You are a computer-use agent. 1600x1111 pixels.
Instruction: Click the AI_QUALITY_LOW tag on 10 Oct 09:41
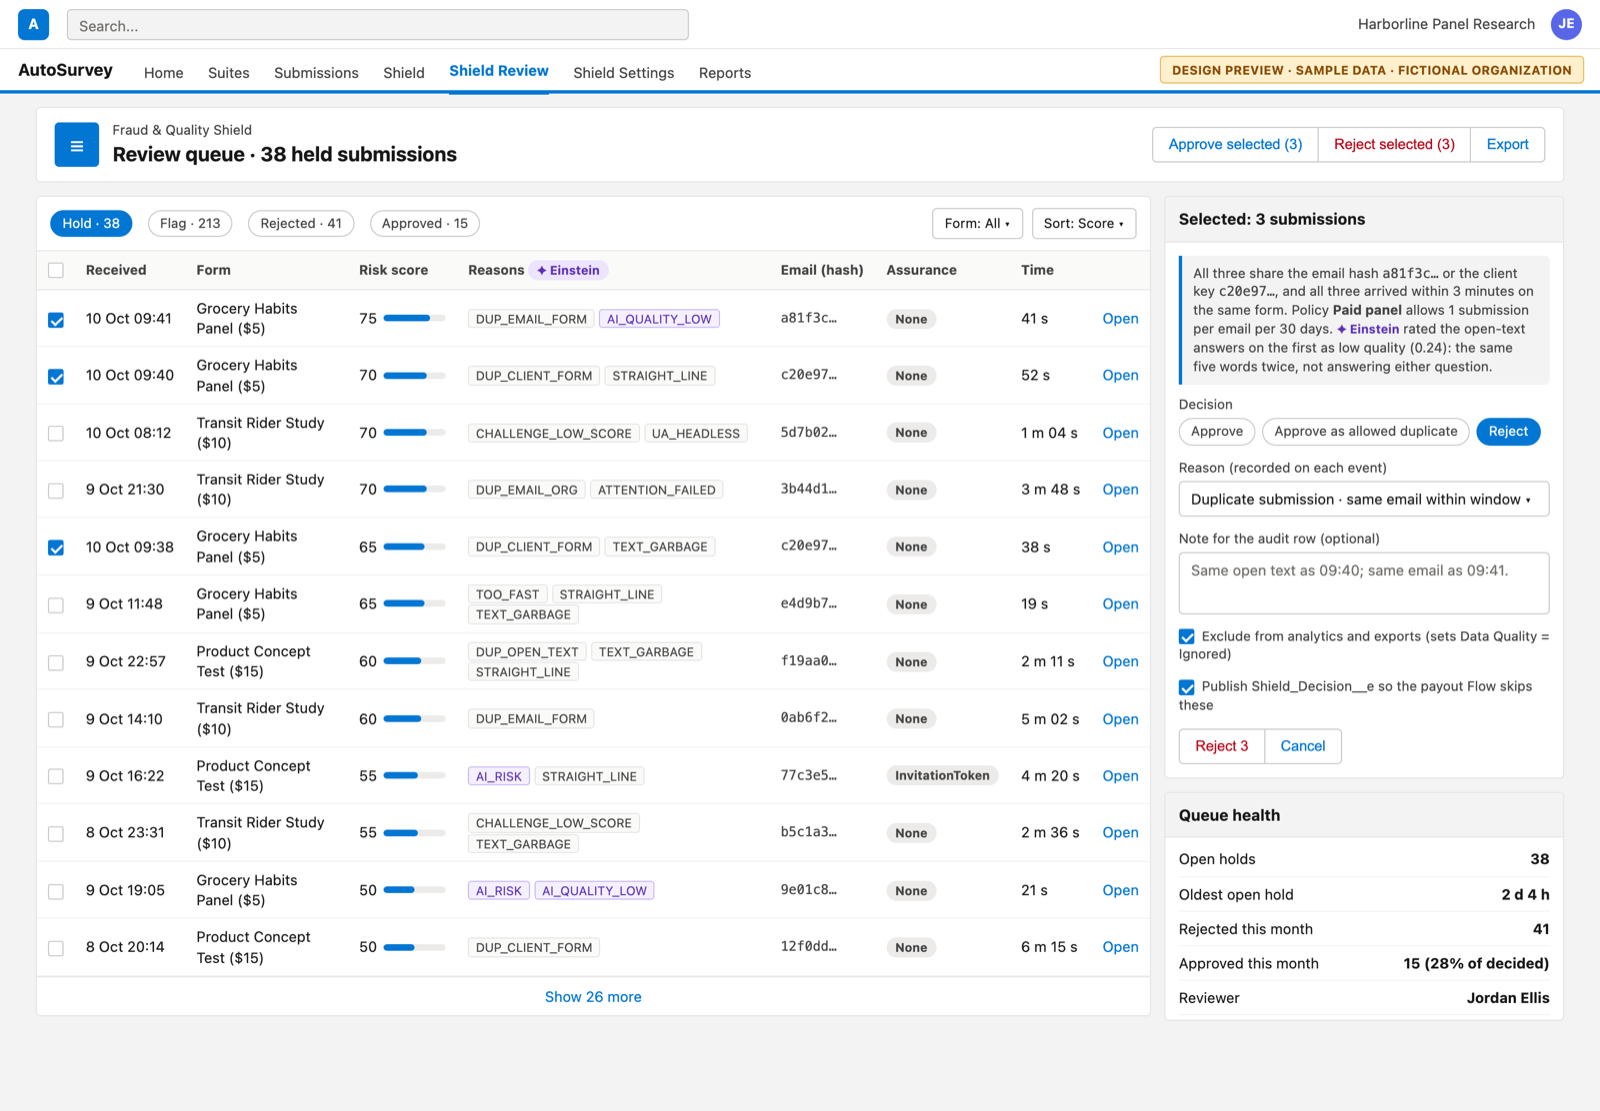point(659,319)
